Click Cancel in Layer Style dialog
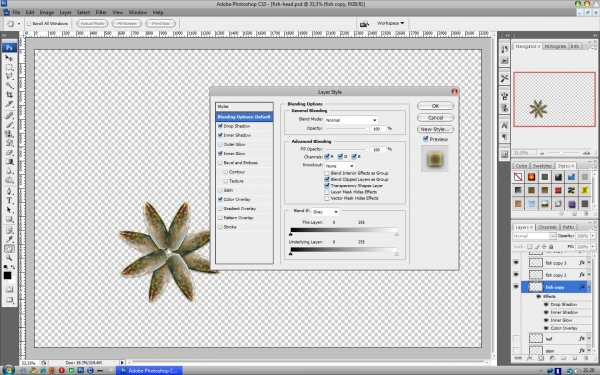This screenshot has width=600, height=375. coord(435,117)
